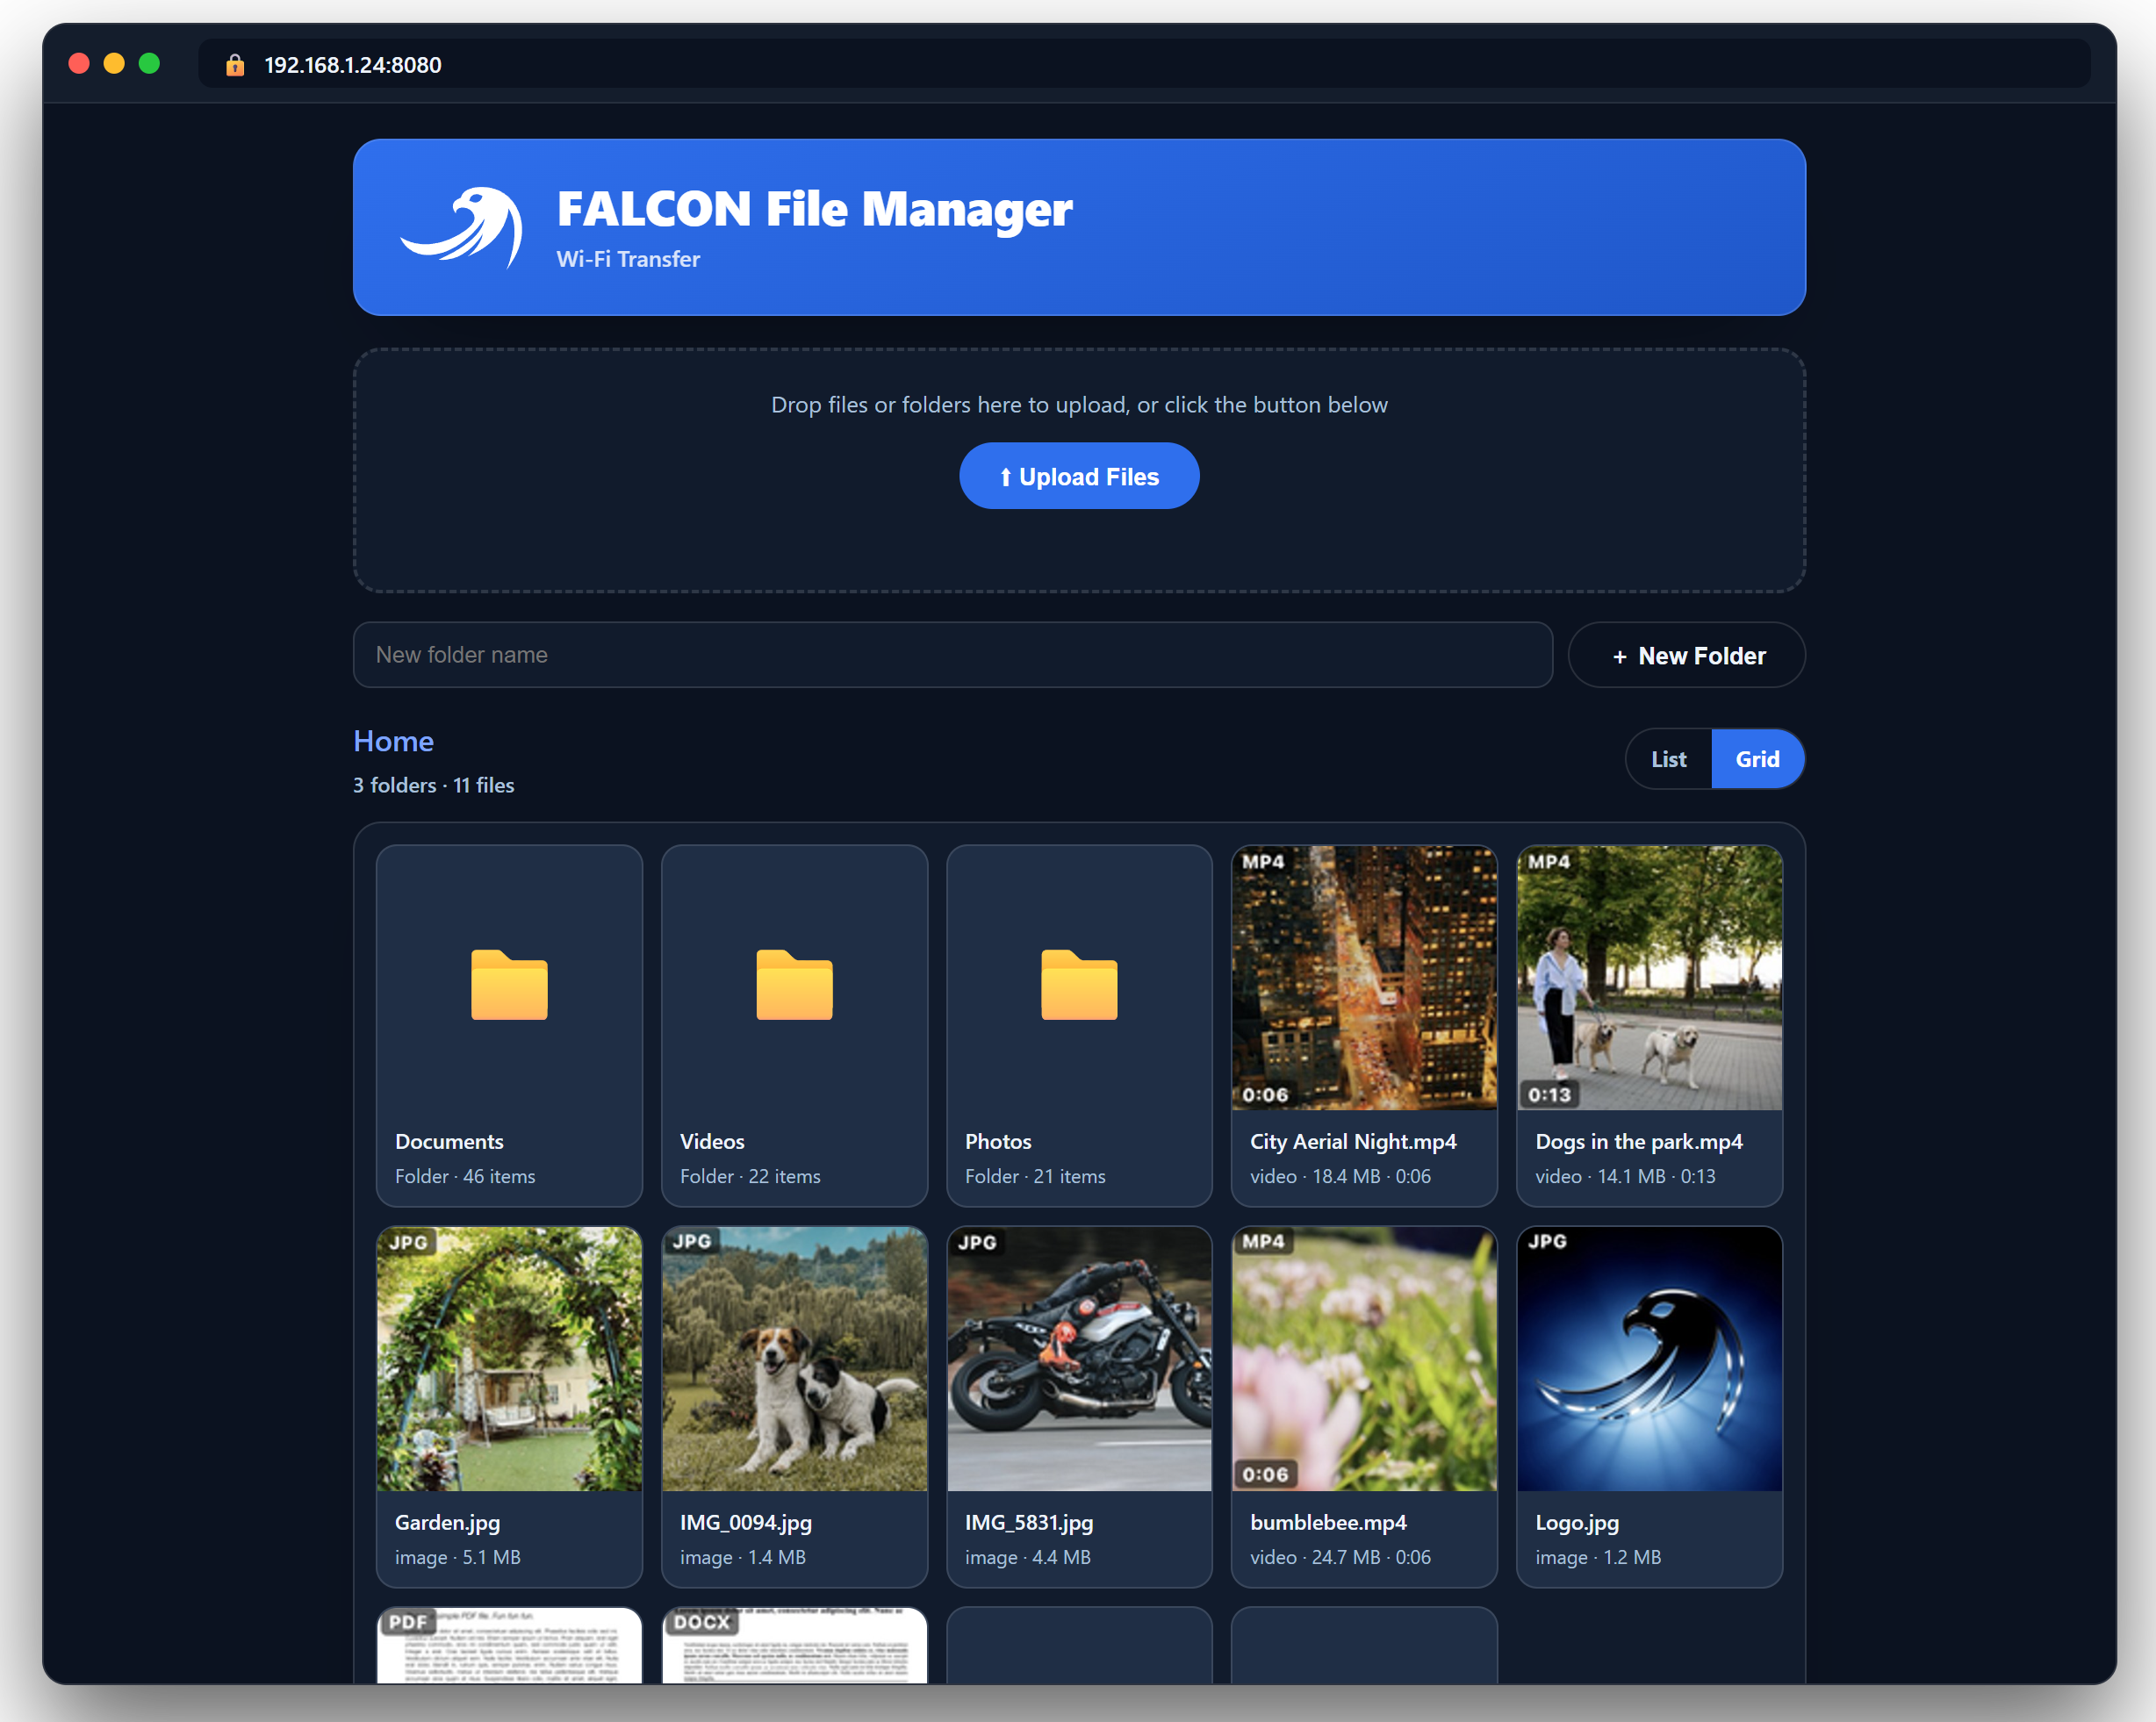Open the Documents folder icon
The image size is (2156, 1722).
coord(509,985)
